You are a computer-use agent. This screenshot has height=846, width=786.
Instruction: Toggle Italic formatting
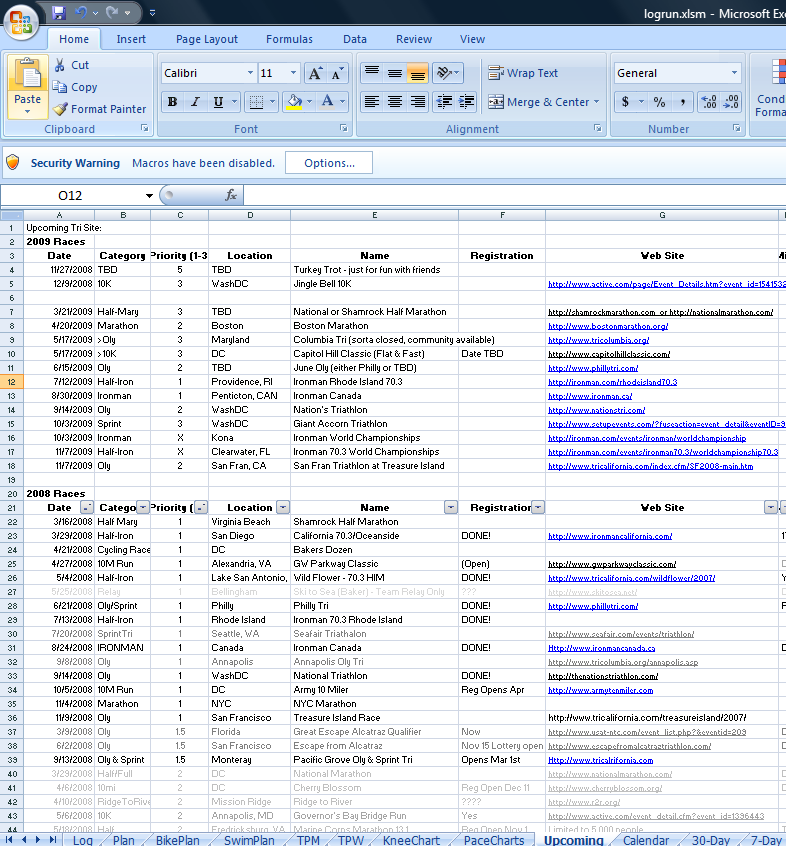tap(195, 101)
